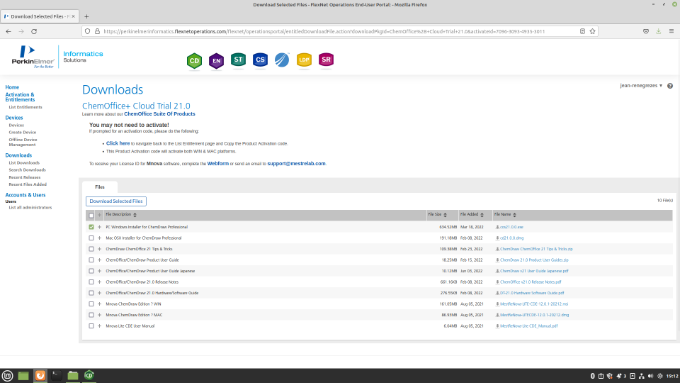Check Mac OSX Installer for ChemDraw Professional

pyautogui.click(x=91, y=238)
